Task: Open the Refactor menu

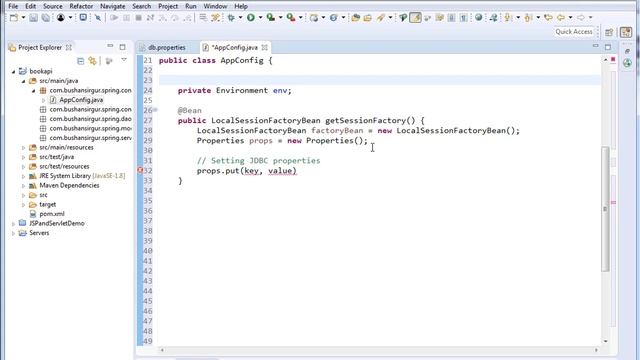Action: (x=81, y=6)
